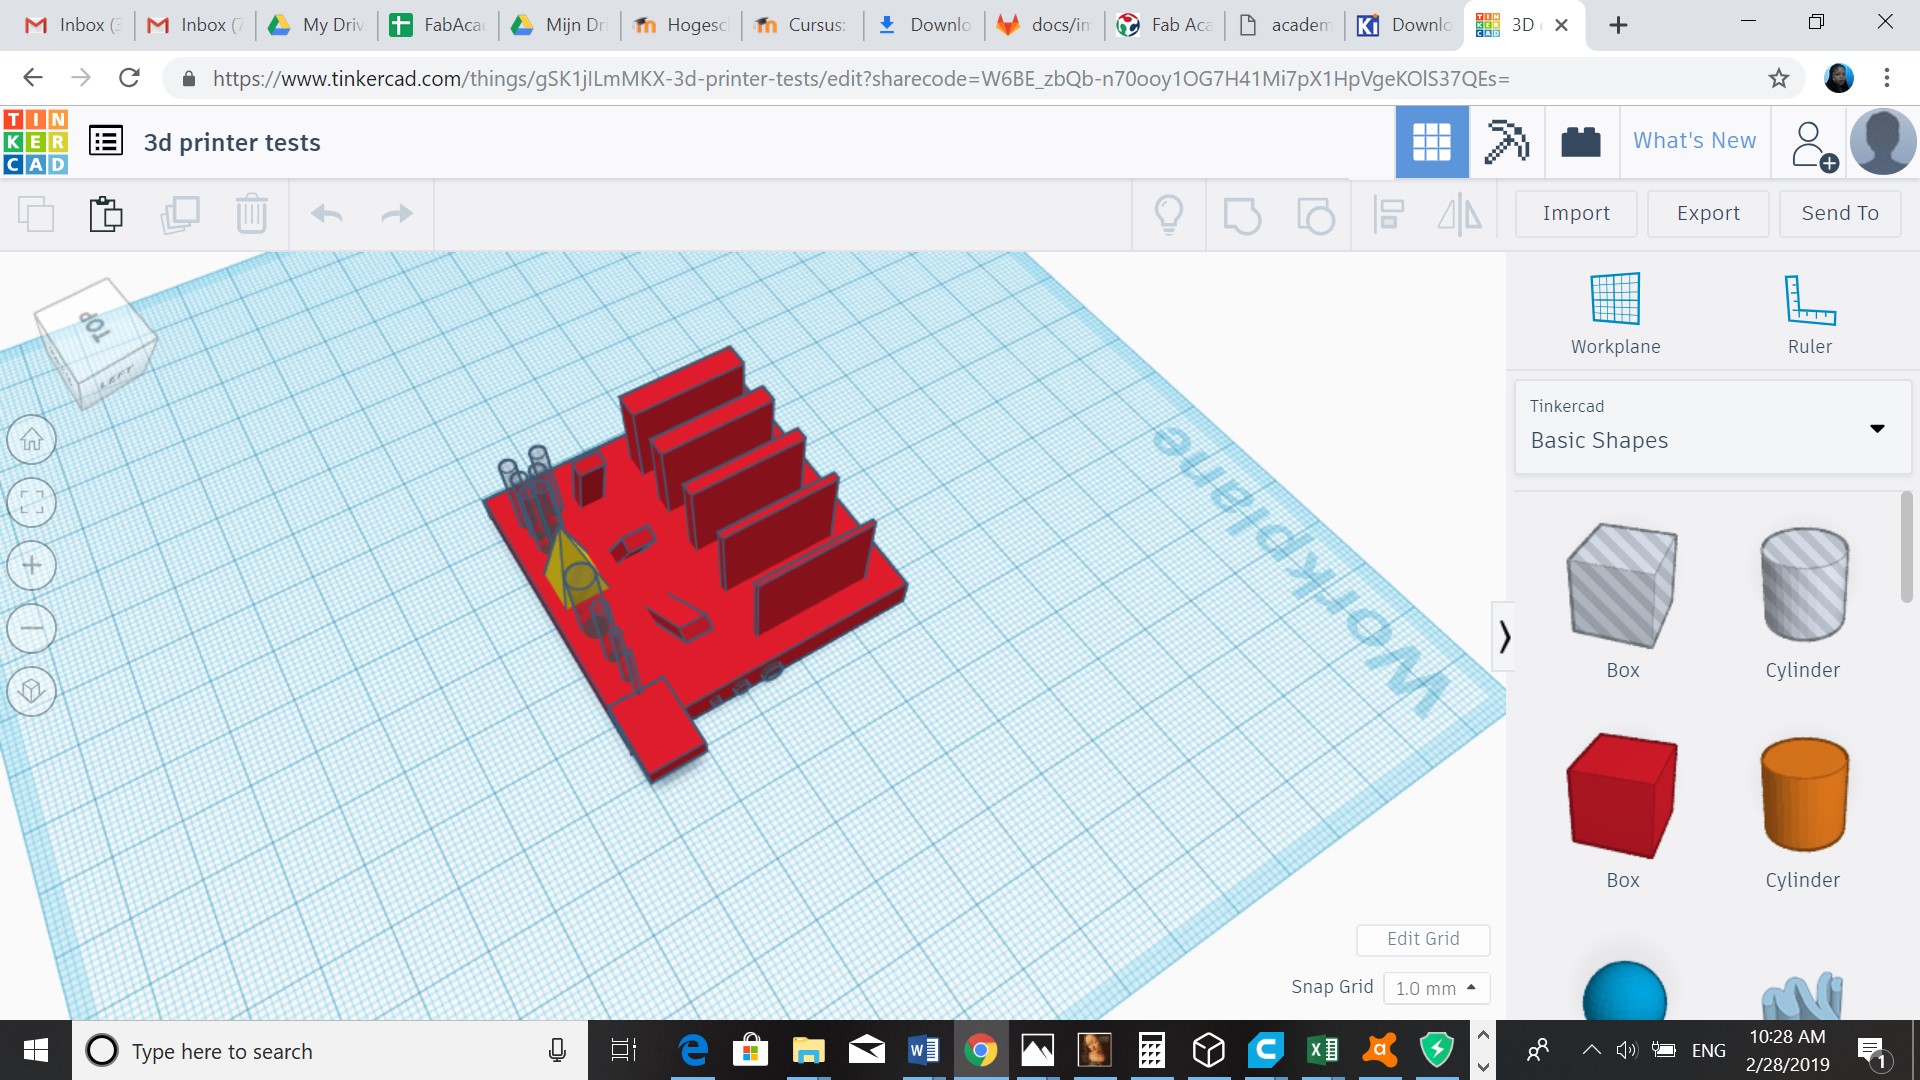This screenshot has width=1920, height=1080.
Task: Click the Group shapes icon
Action: [x=1242, y=214]
